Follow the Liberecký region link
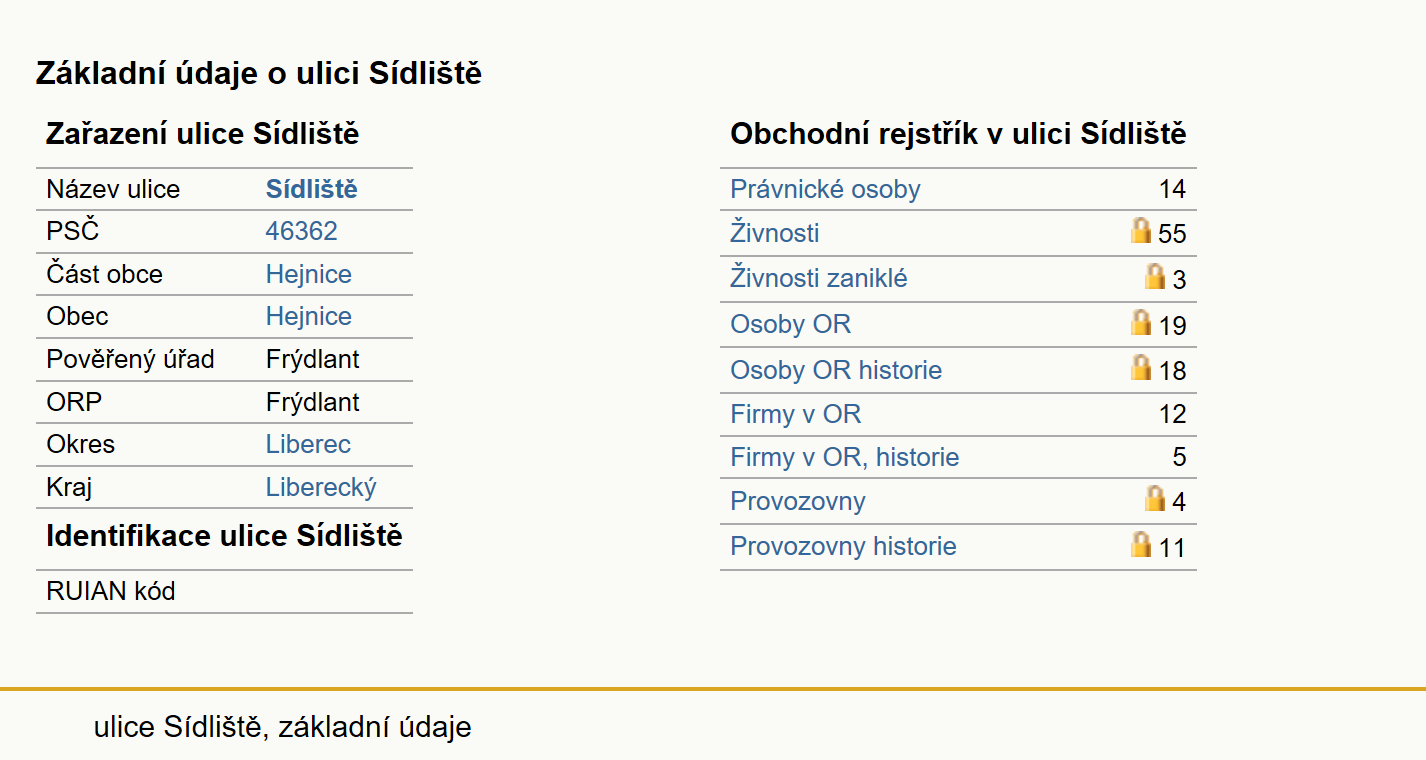 [321, 487]
